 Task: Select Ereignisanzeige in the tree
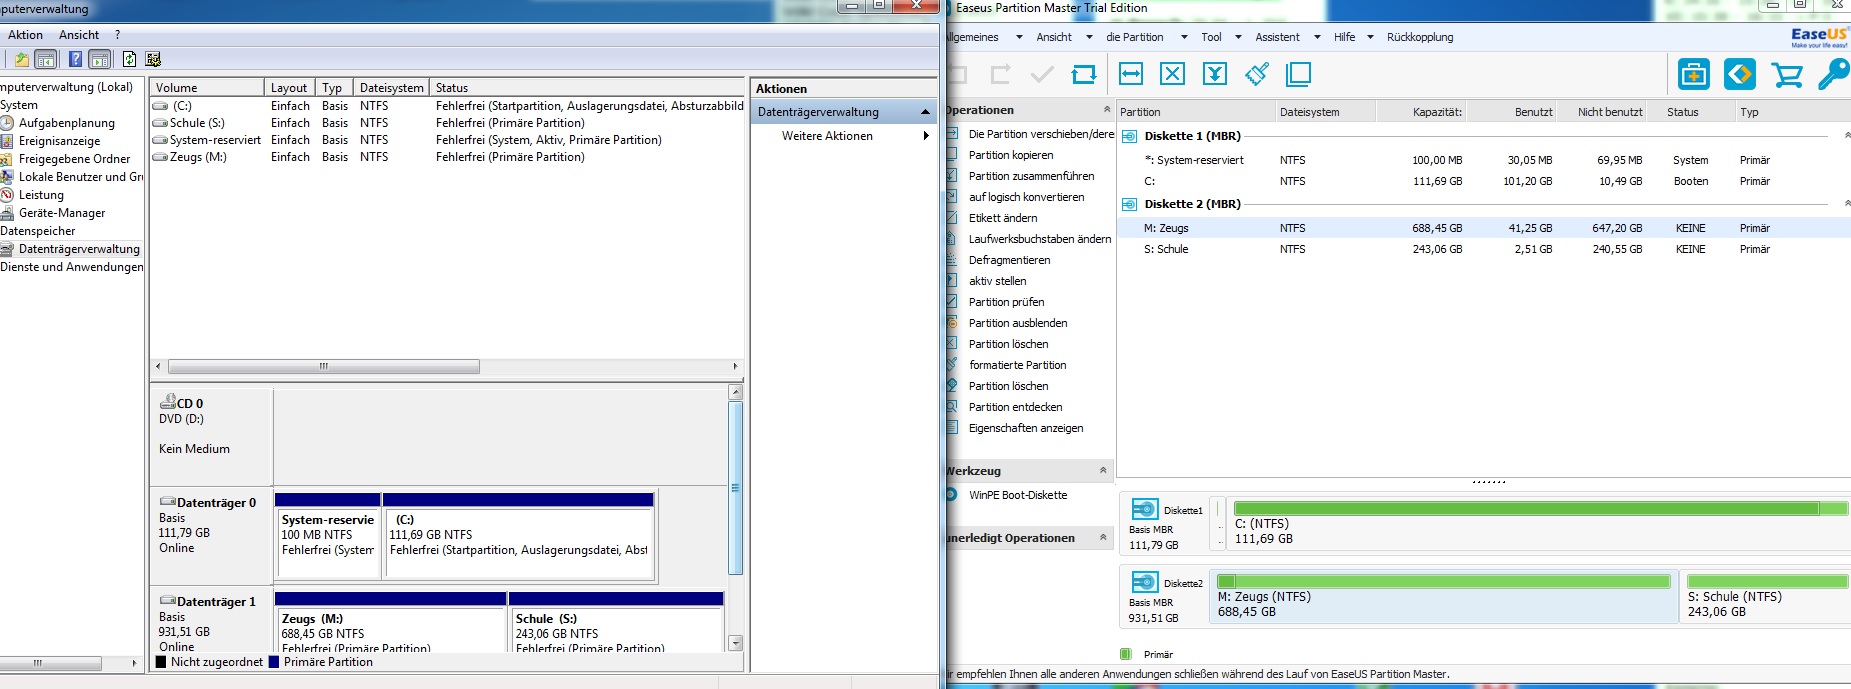pos(59,141)
